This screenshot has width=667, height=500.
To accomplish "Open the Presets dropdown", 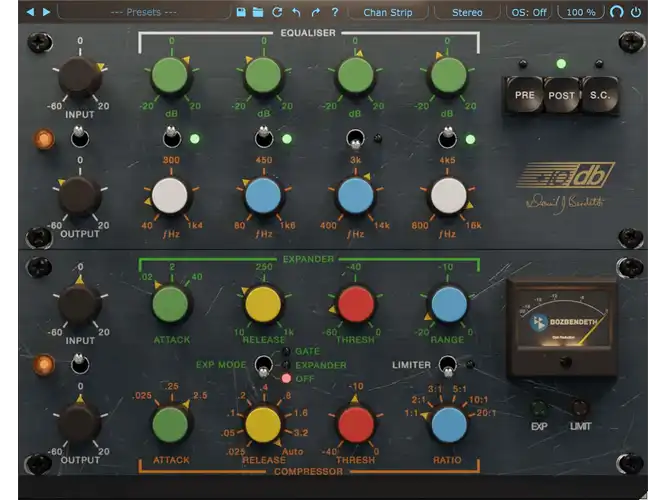I will [x=143, y=12].
